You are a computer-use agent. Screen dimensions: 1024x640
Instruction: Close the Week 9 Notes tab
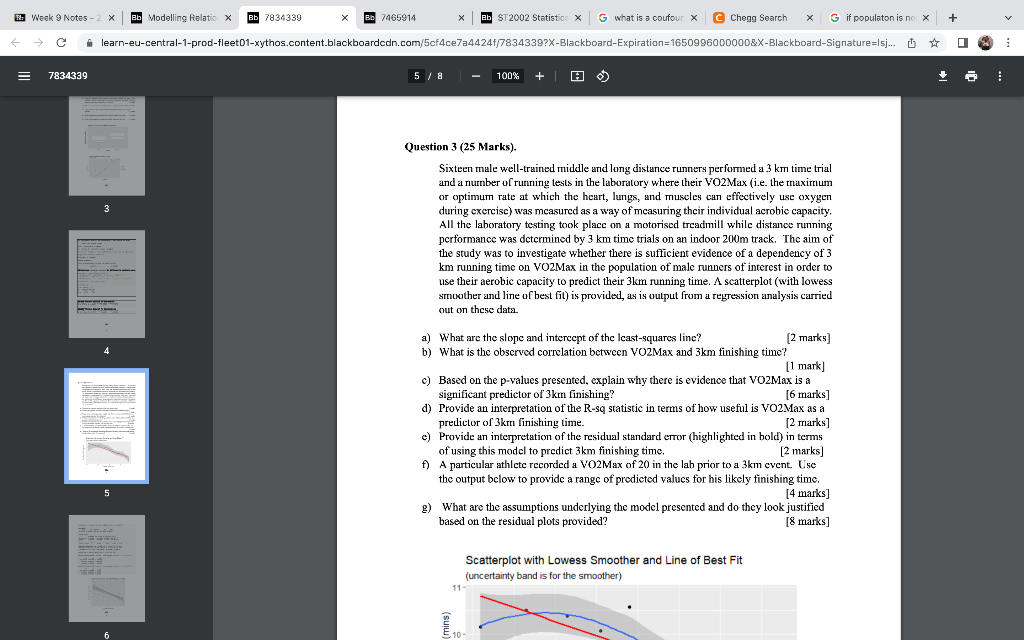coord(111,18)
